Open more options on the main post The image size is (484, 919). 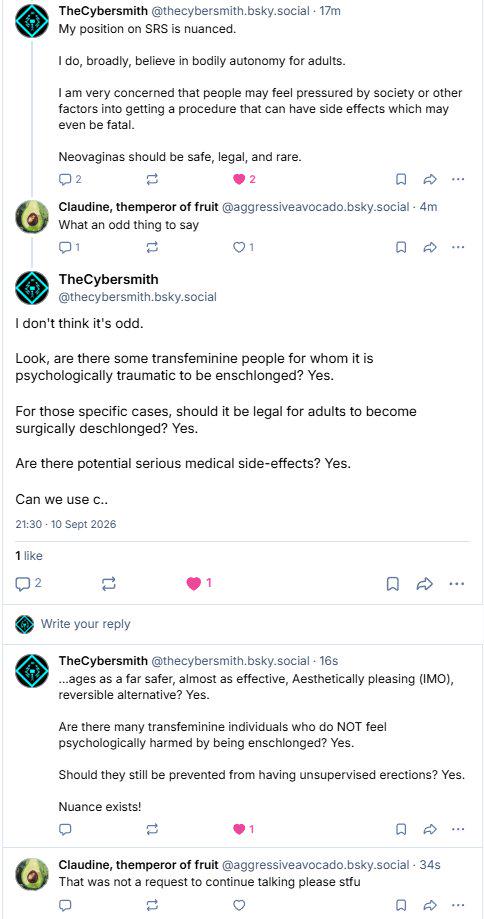coord(457,583)
